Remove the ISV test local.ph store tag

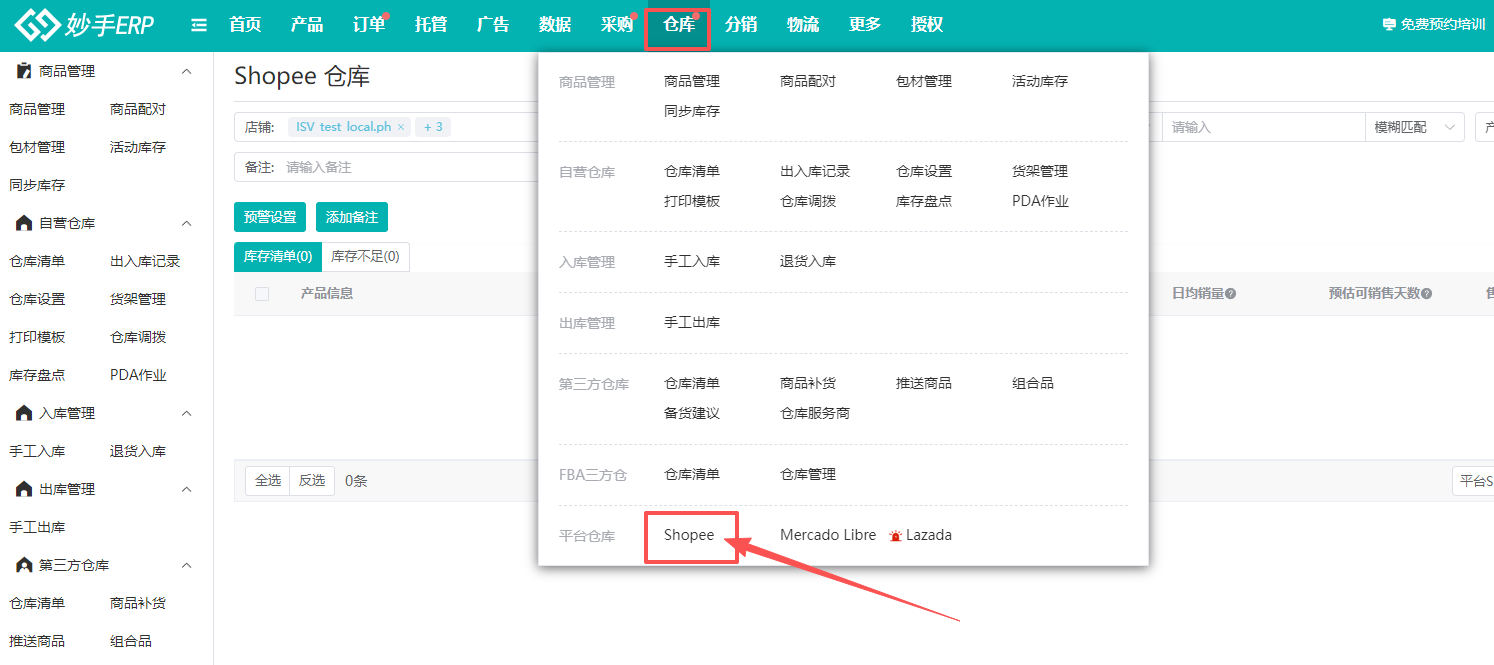point(401,127)
